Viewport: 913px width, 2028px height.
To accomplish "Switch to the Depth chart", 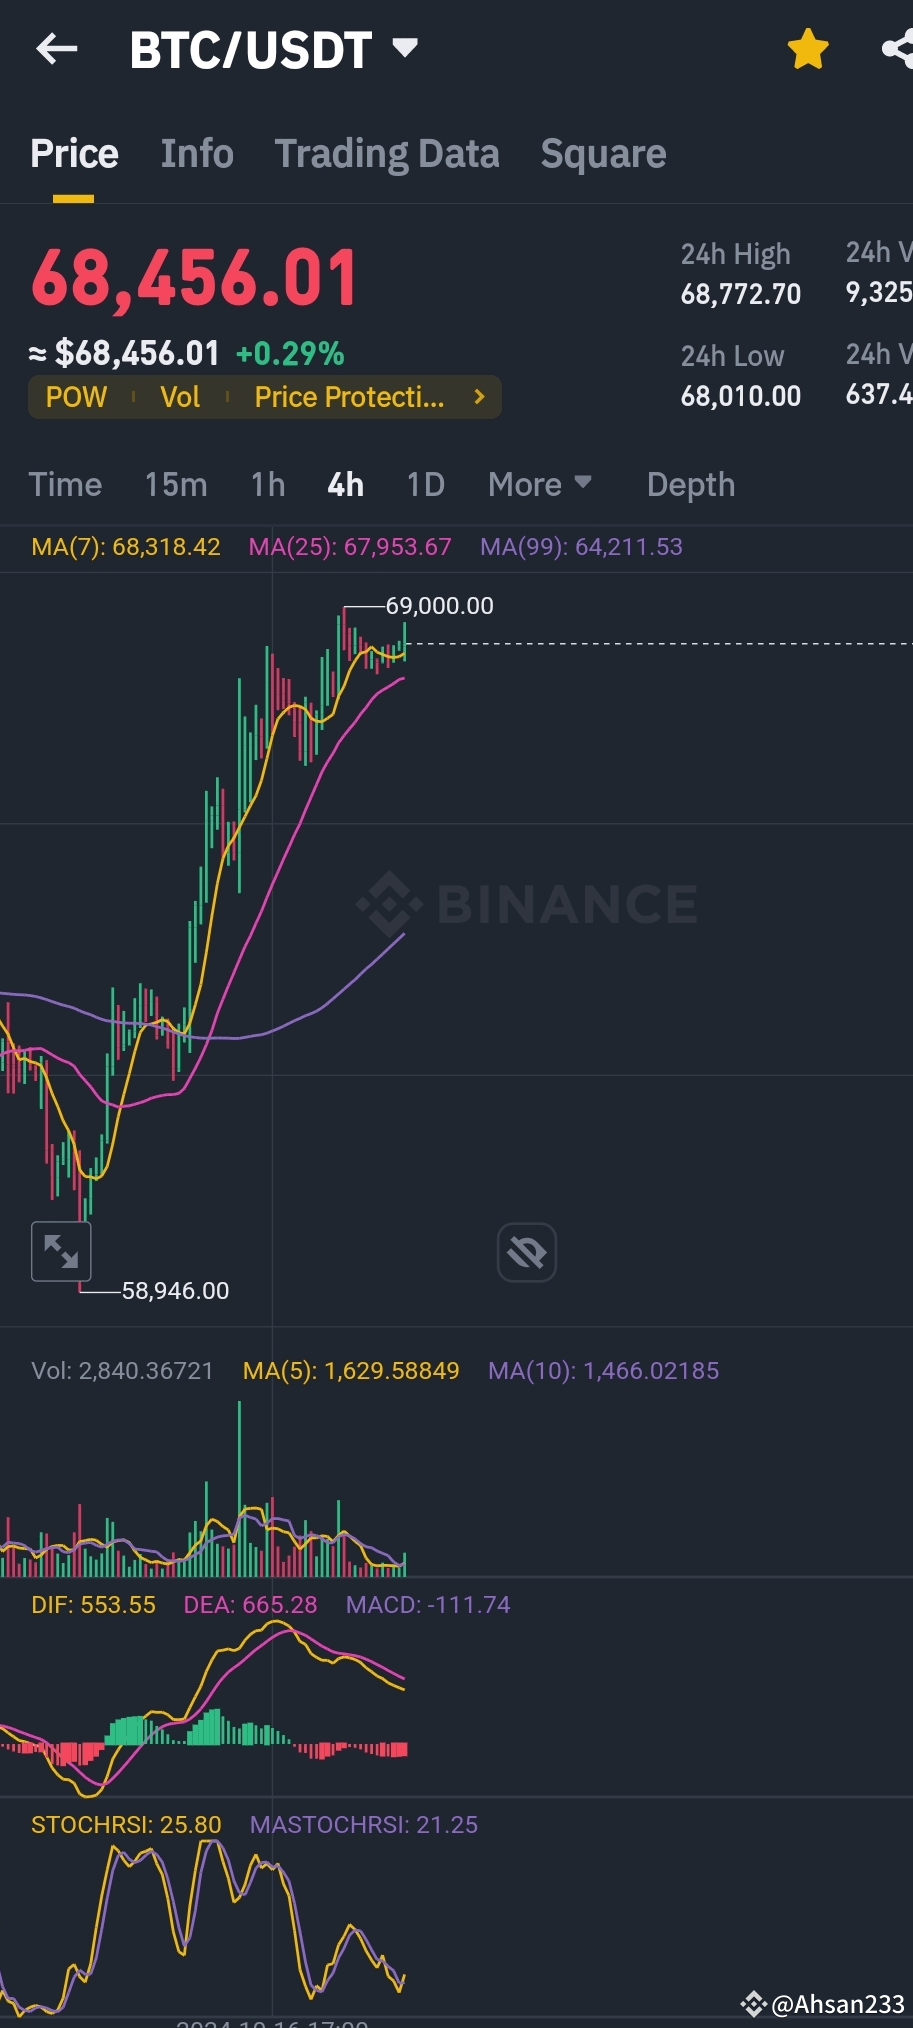I will pos(691,485).
